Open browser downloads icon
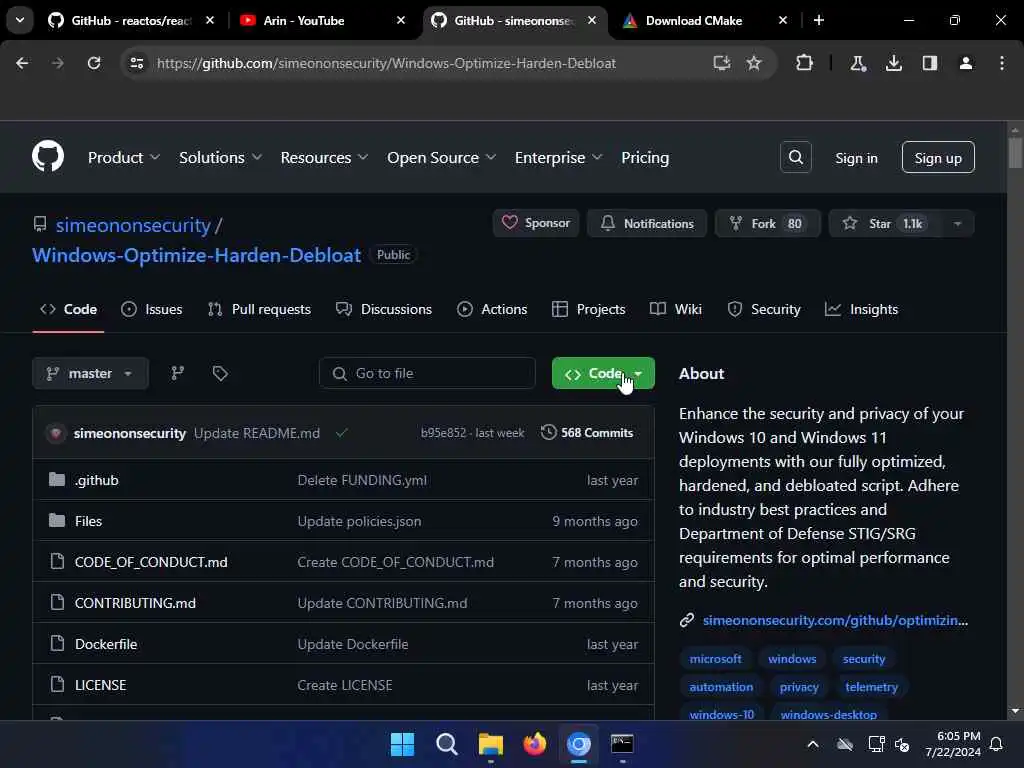This screenshot has width=1024, height=768. point(893,63)
